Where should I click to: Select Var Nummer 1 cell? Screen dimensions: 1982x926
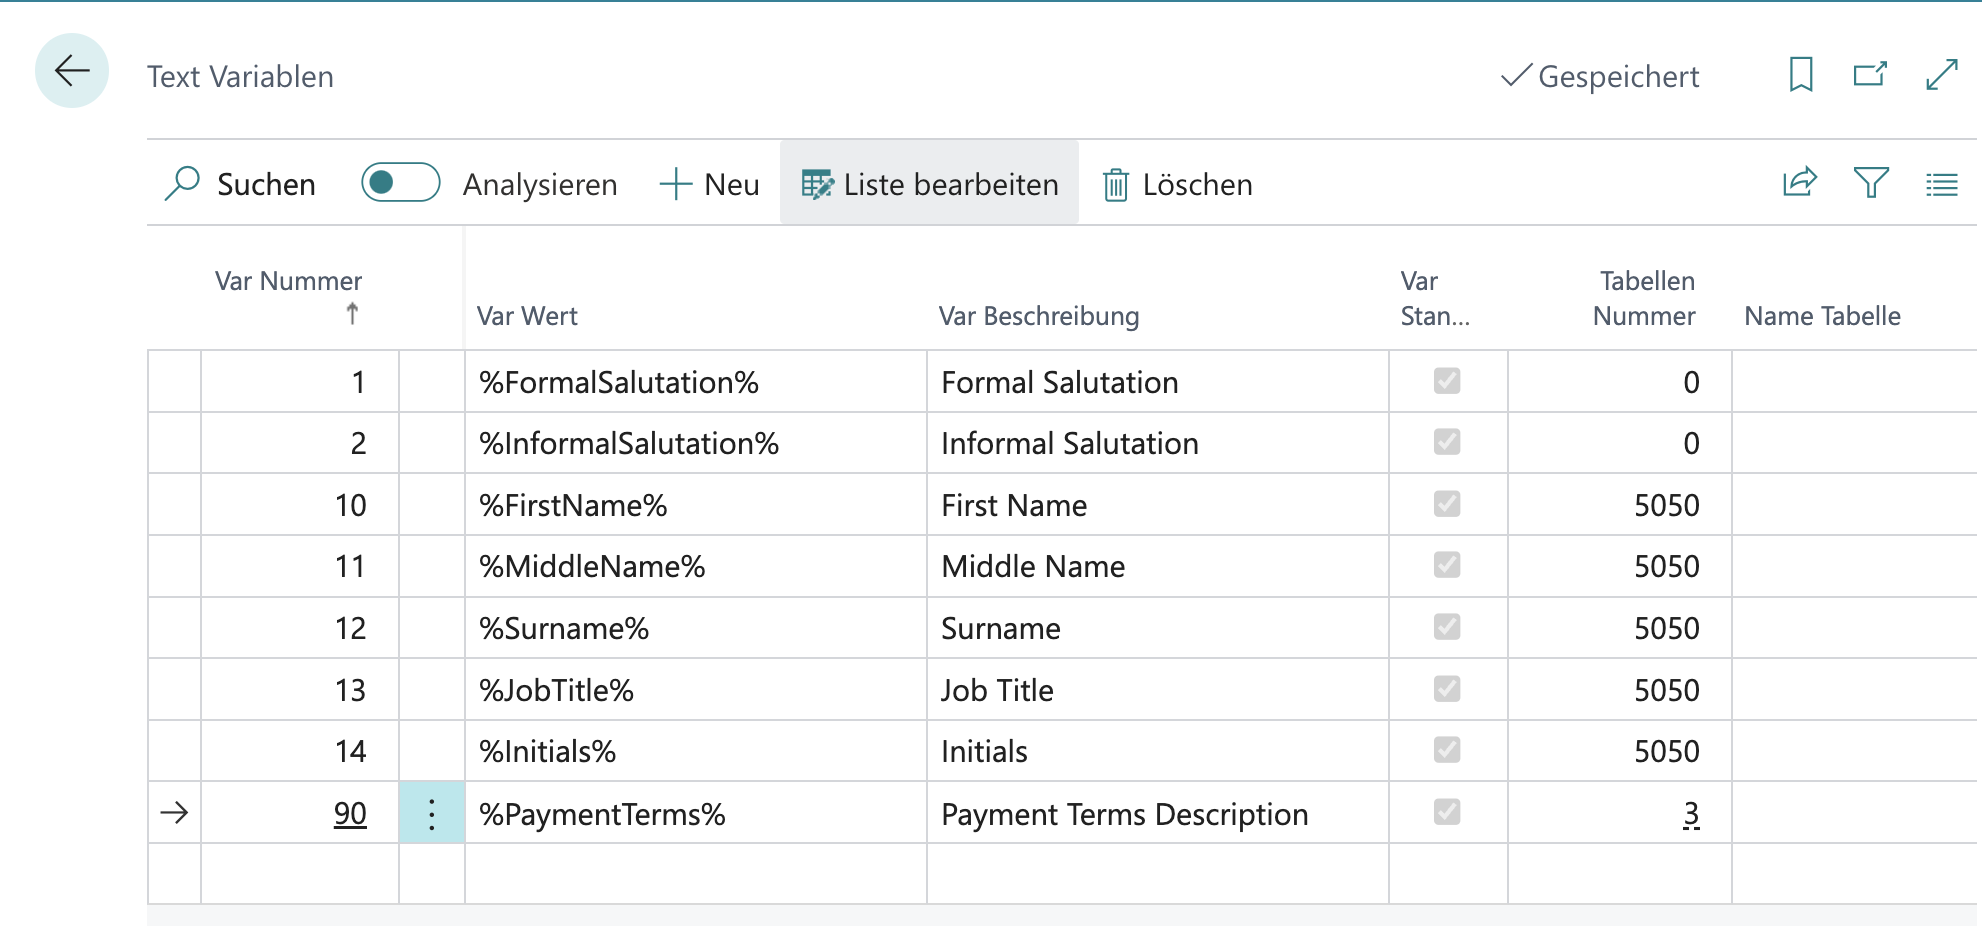click(300, 382)
